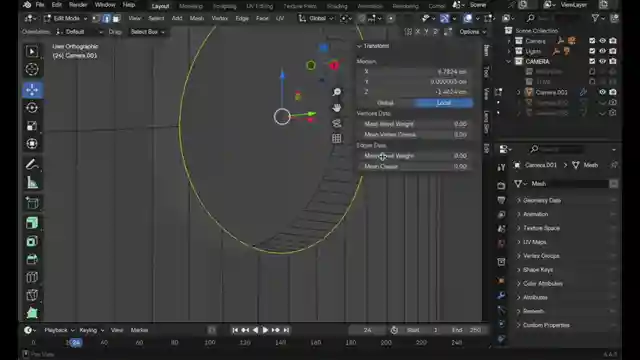Screen dimensions: 640x360
Task: Toggle camera view gizmo button
Action: tap(336, 123)
